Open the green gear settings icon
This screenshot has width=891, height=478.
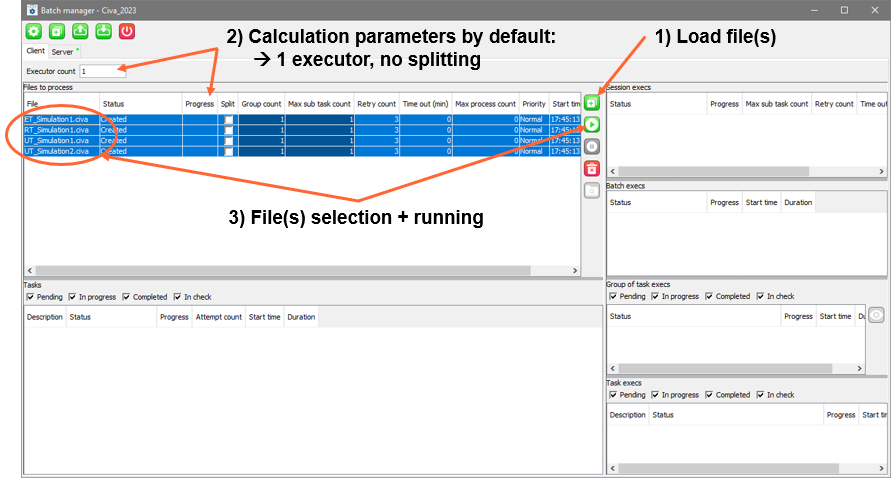coord(33,31)
